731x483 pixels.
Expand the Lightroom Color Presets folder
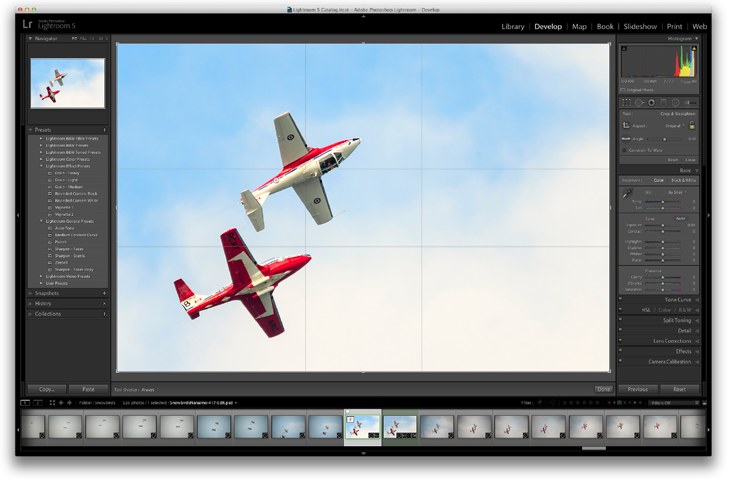coord(41,159)
